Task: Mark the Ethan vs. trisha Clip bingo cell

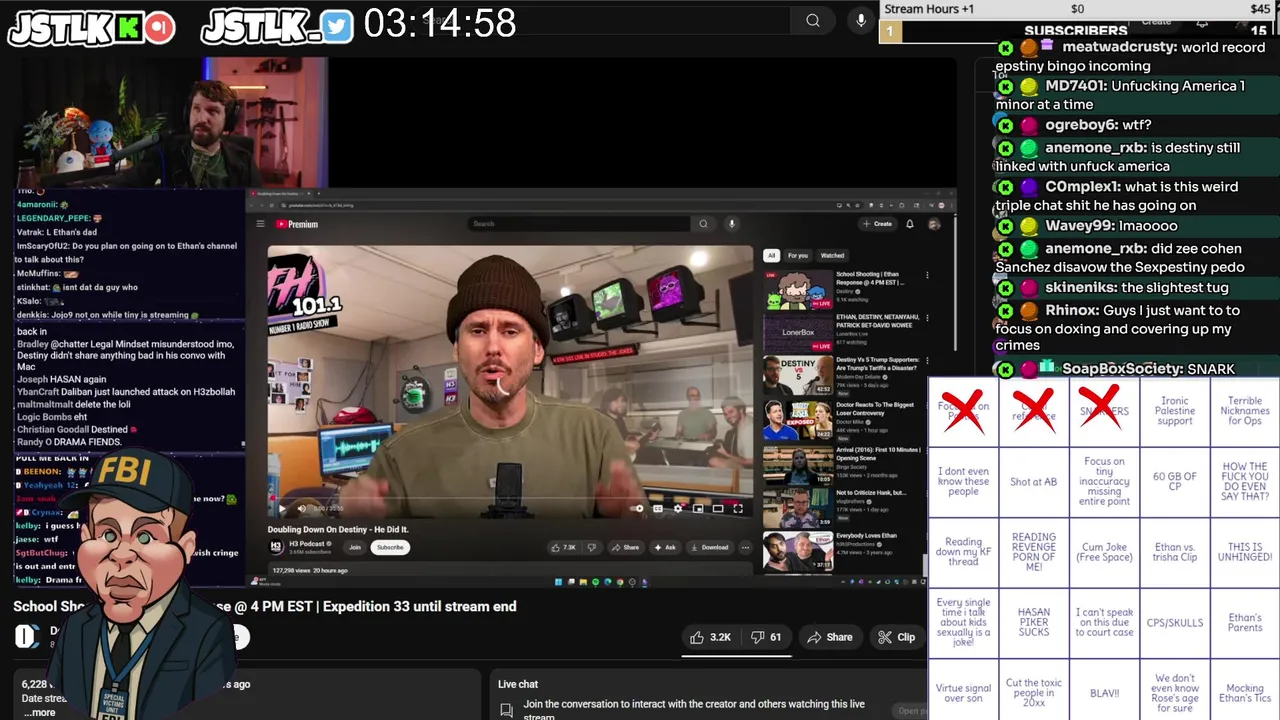Action: 1175,552
